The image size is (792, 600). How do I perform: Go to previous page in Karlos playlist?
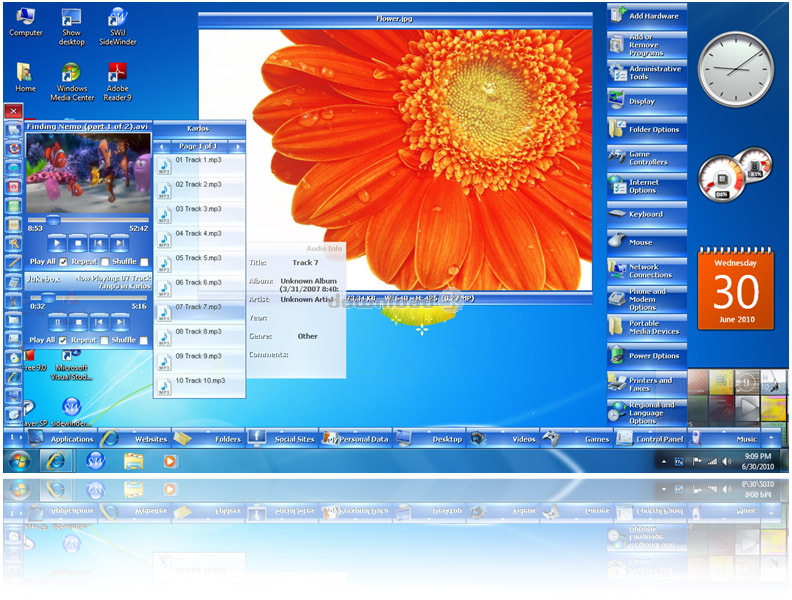pos(162,147)
